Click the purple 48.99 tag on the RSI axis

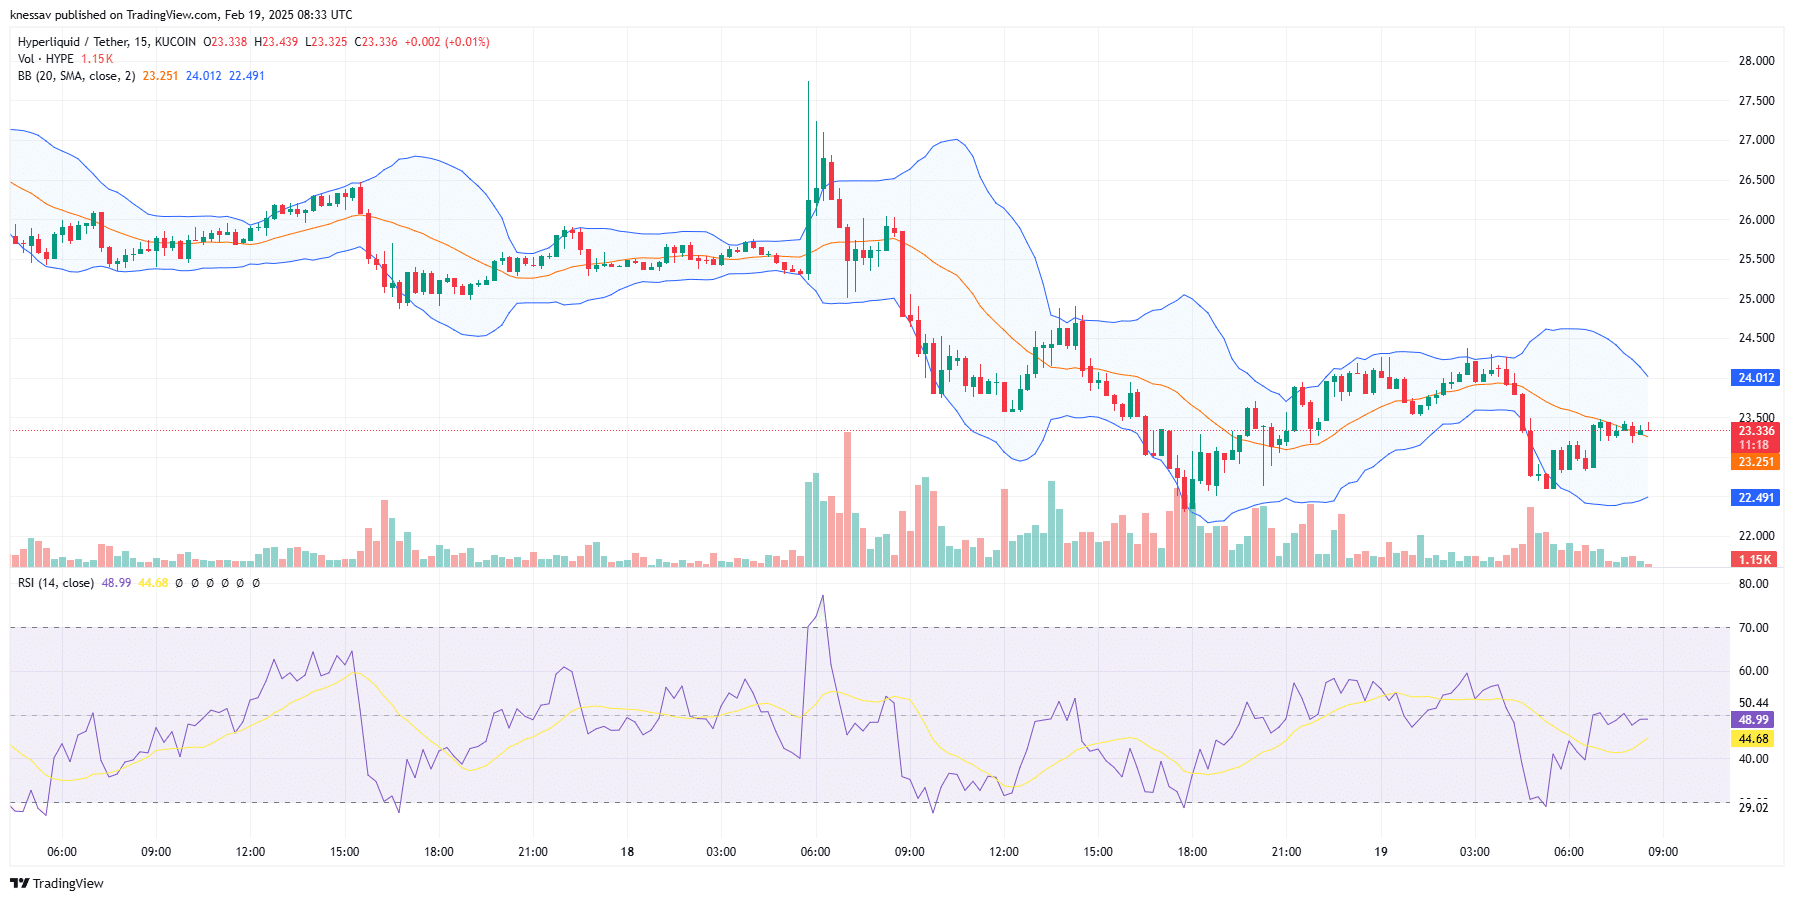1753,720
